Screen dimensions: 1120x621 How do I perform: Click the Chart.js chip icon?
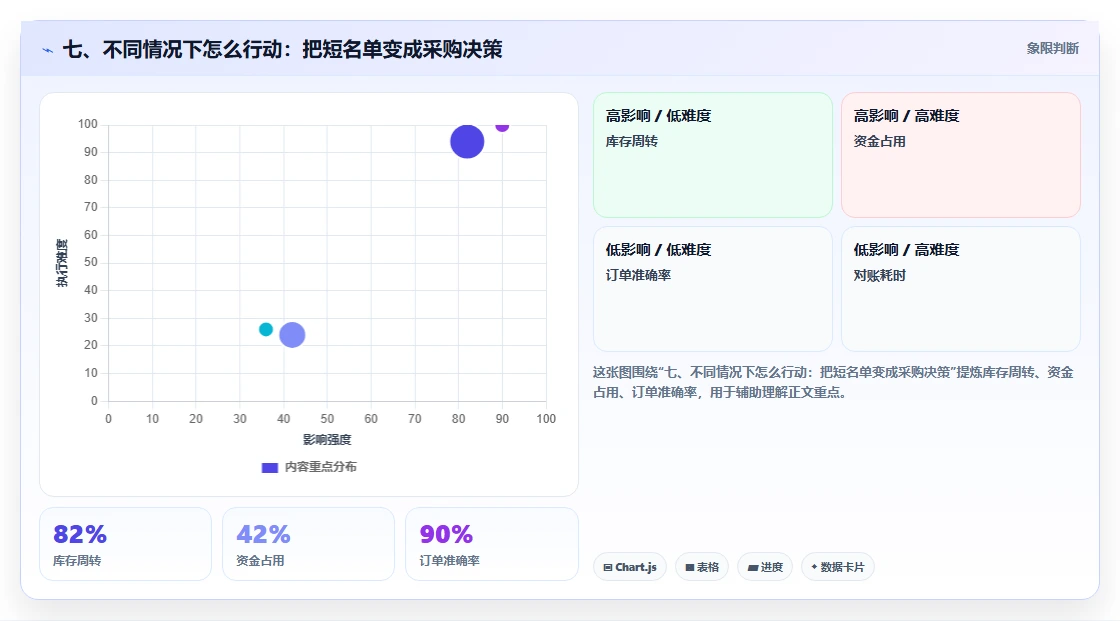pos(608,567)
